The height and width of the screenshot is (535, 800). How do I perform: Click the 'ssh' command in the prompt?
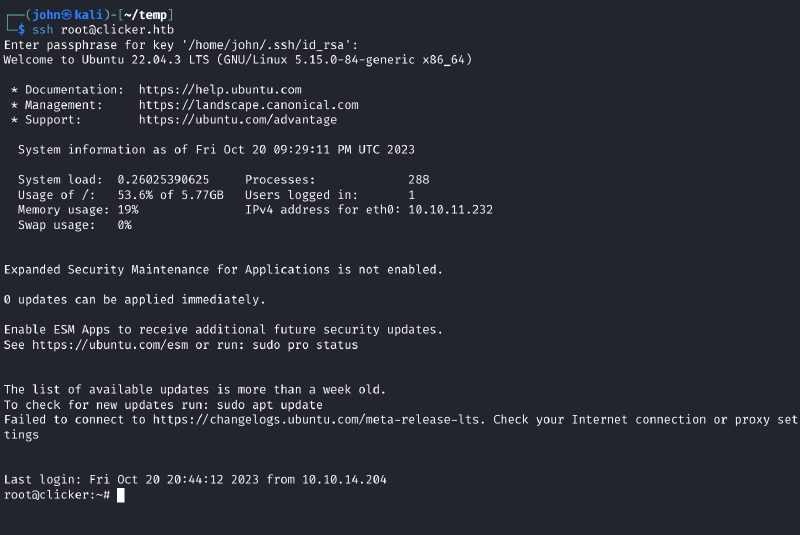tap(42, 30)
